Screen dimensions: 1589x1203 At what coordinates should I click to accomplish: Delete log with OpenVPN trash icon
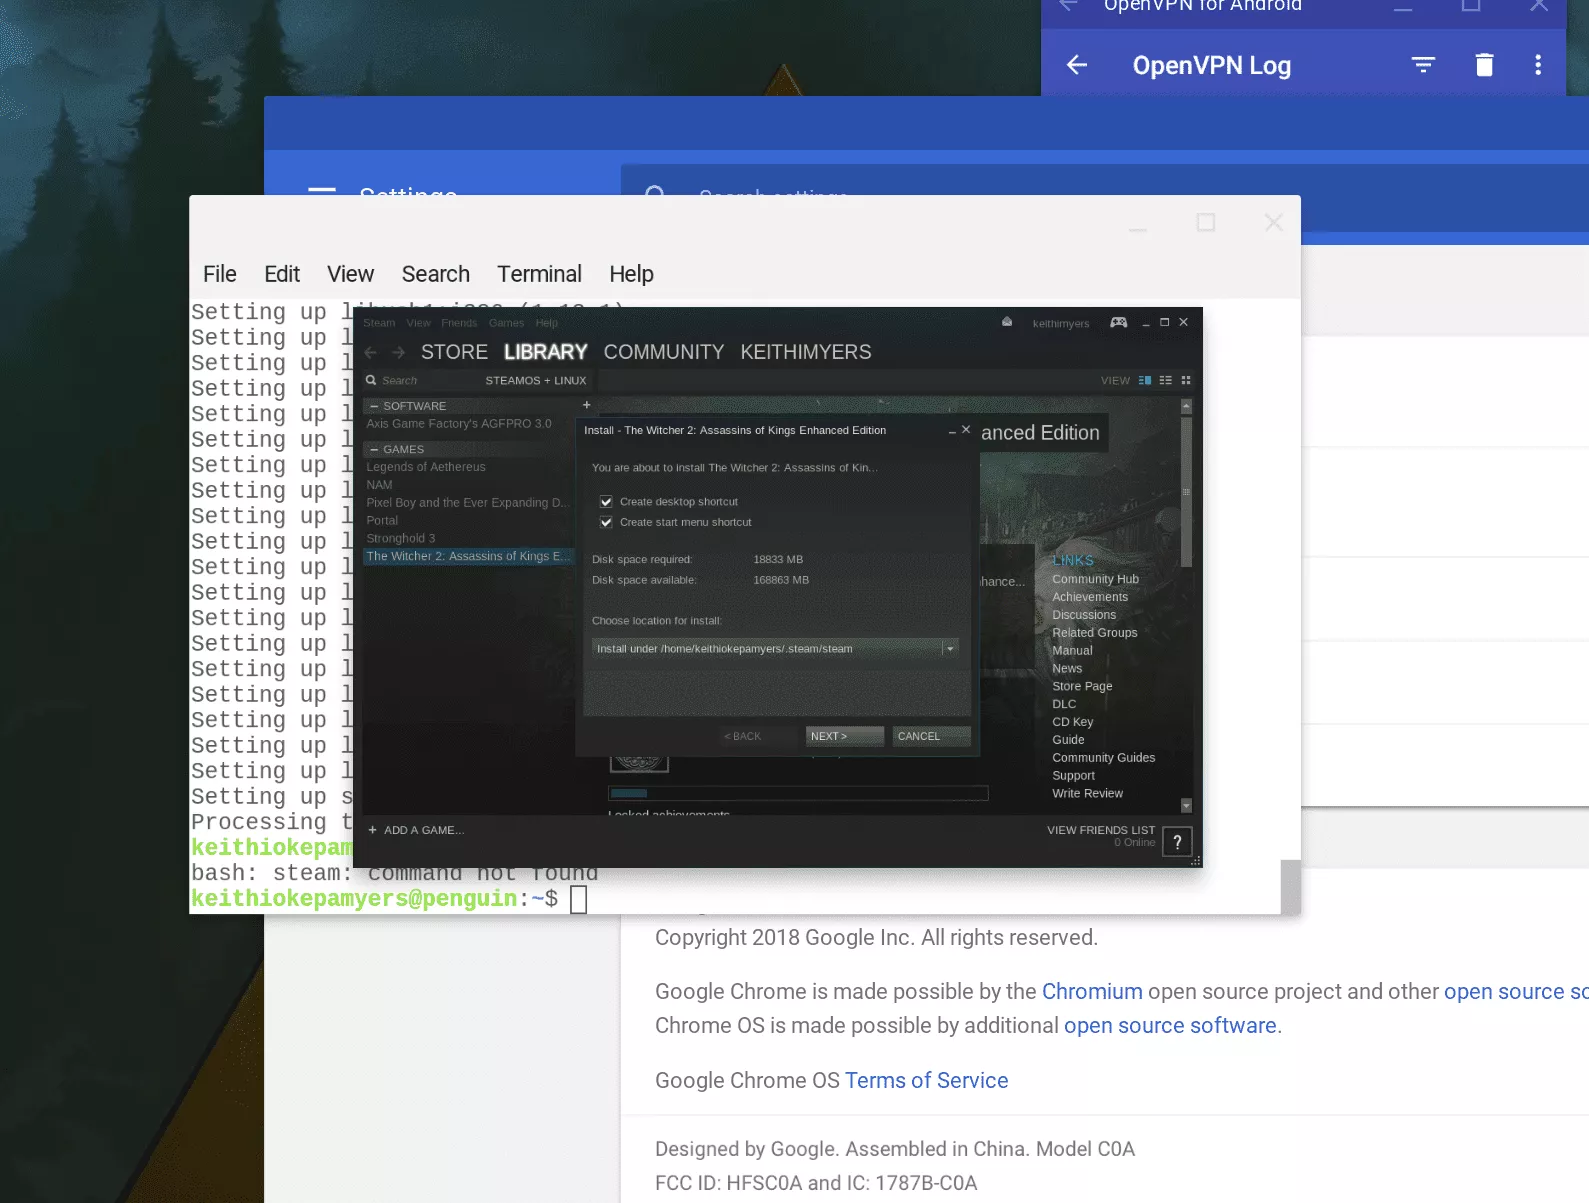coord(1484,66)
